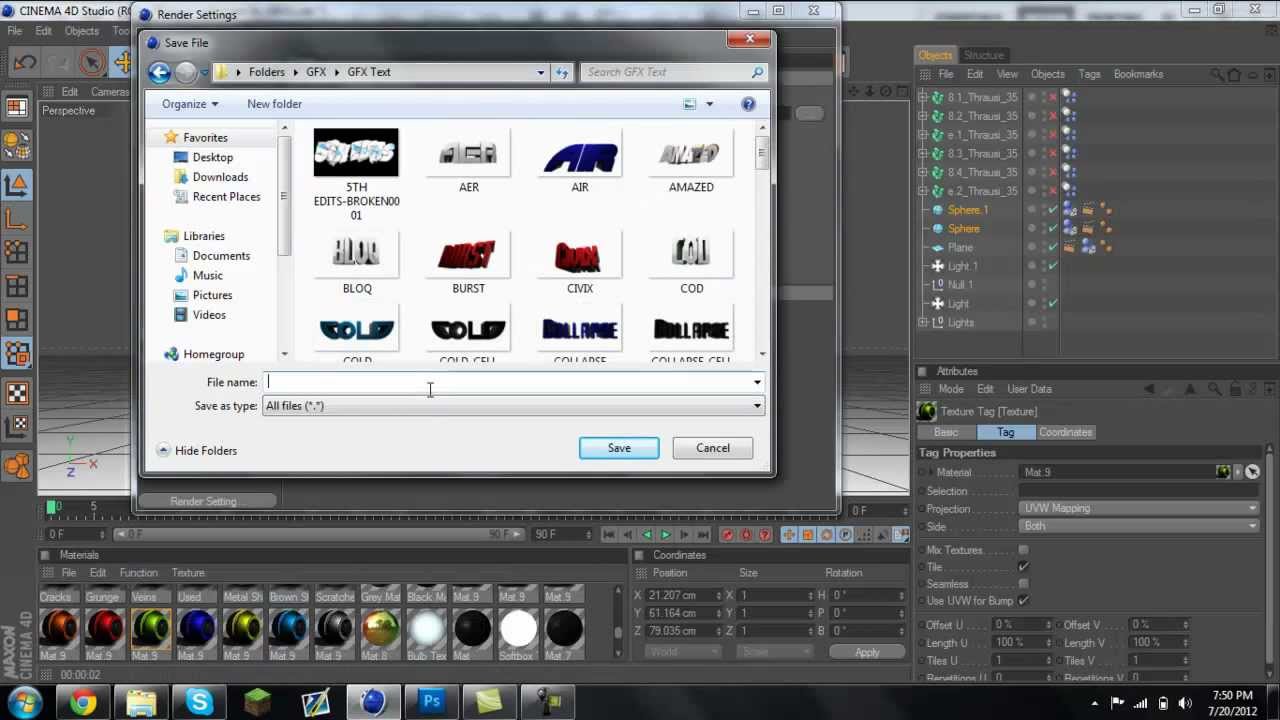The height and width of the screenshot is (720, 1280).
Task: Open the Save dialog help icon
Action: (748, 104)
